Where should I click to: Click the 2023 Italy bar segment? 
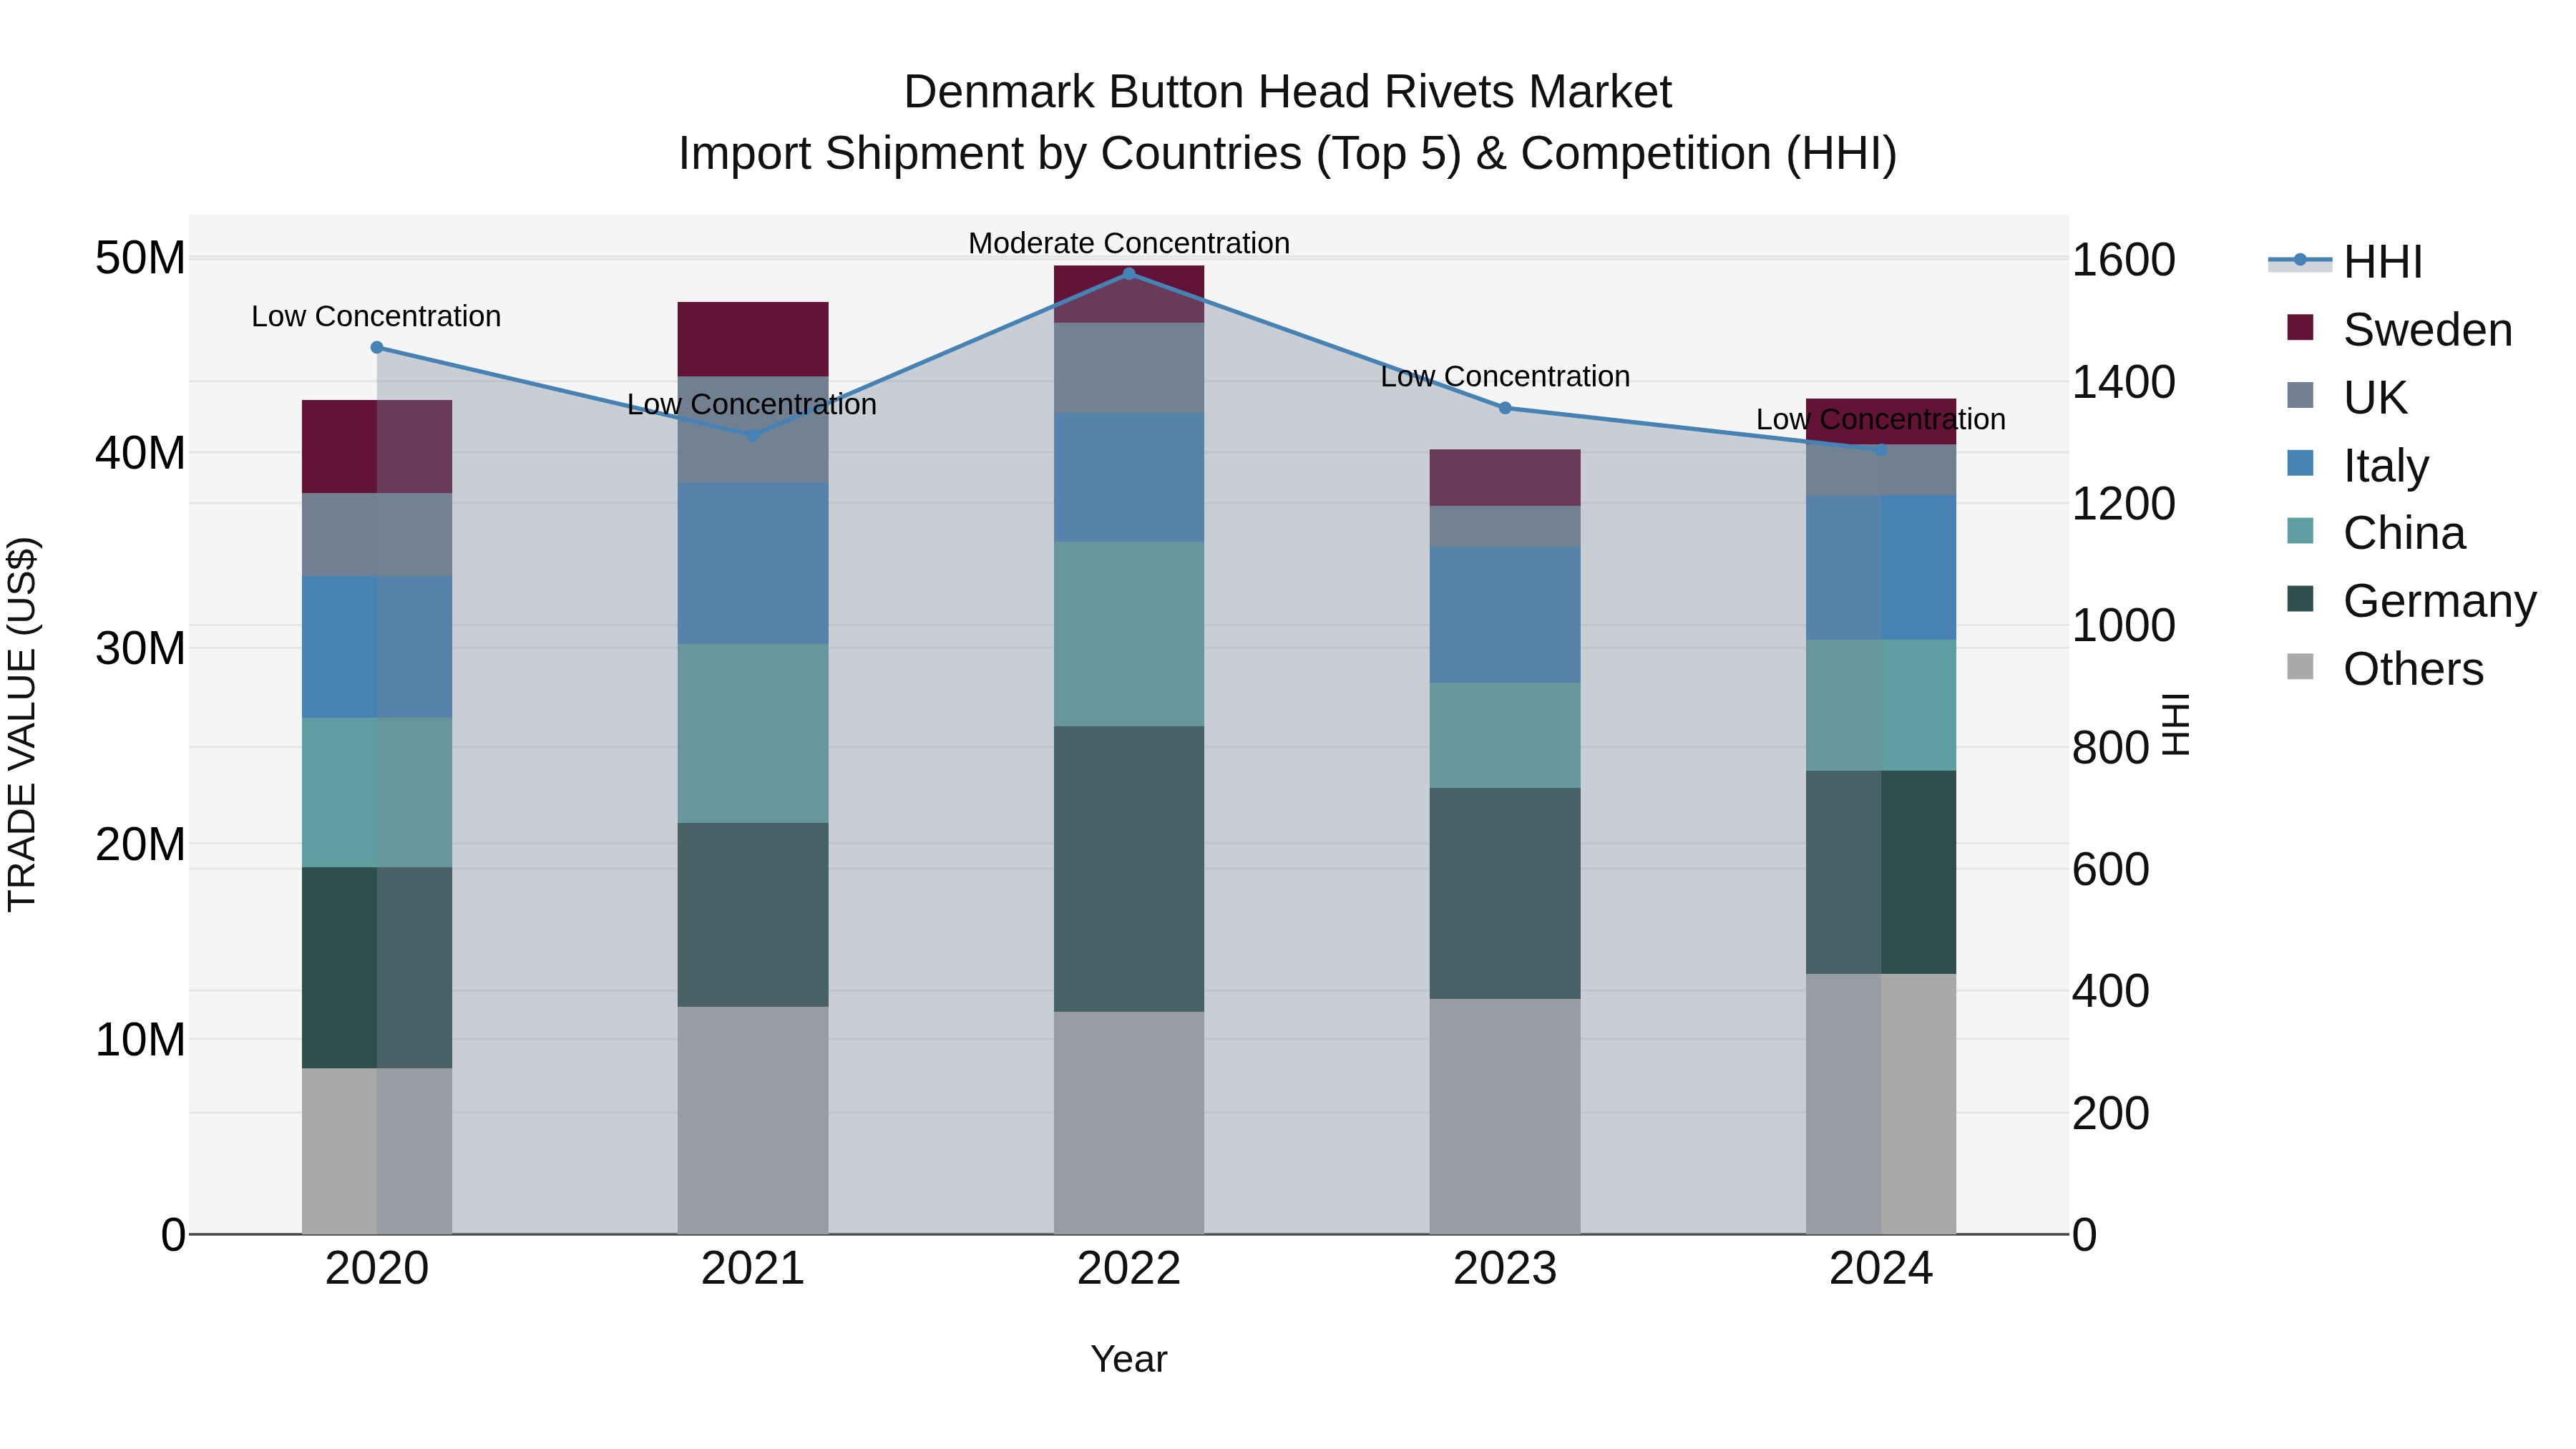1505,615
